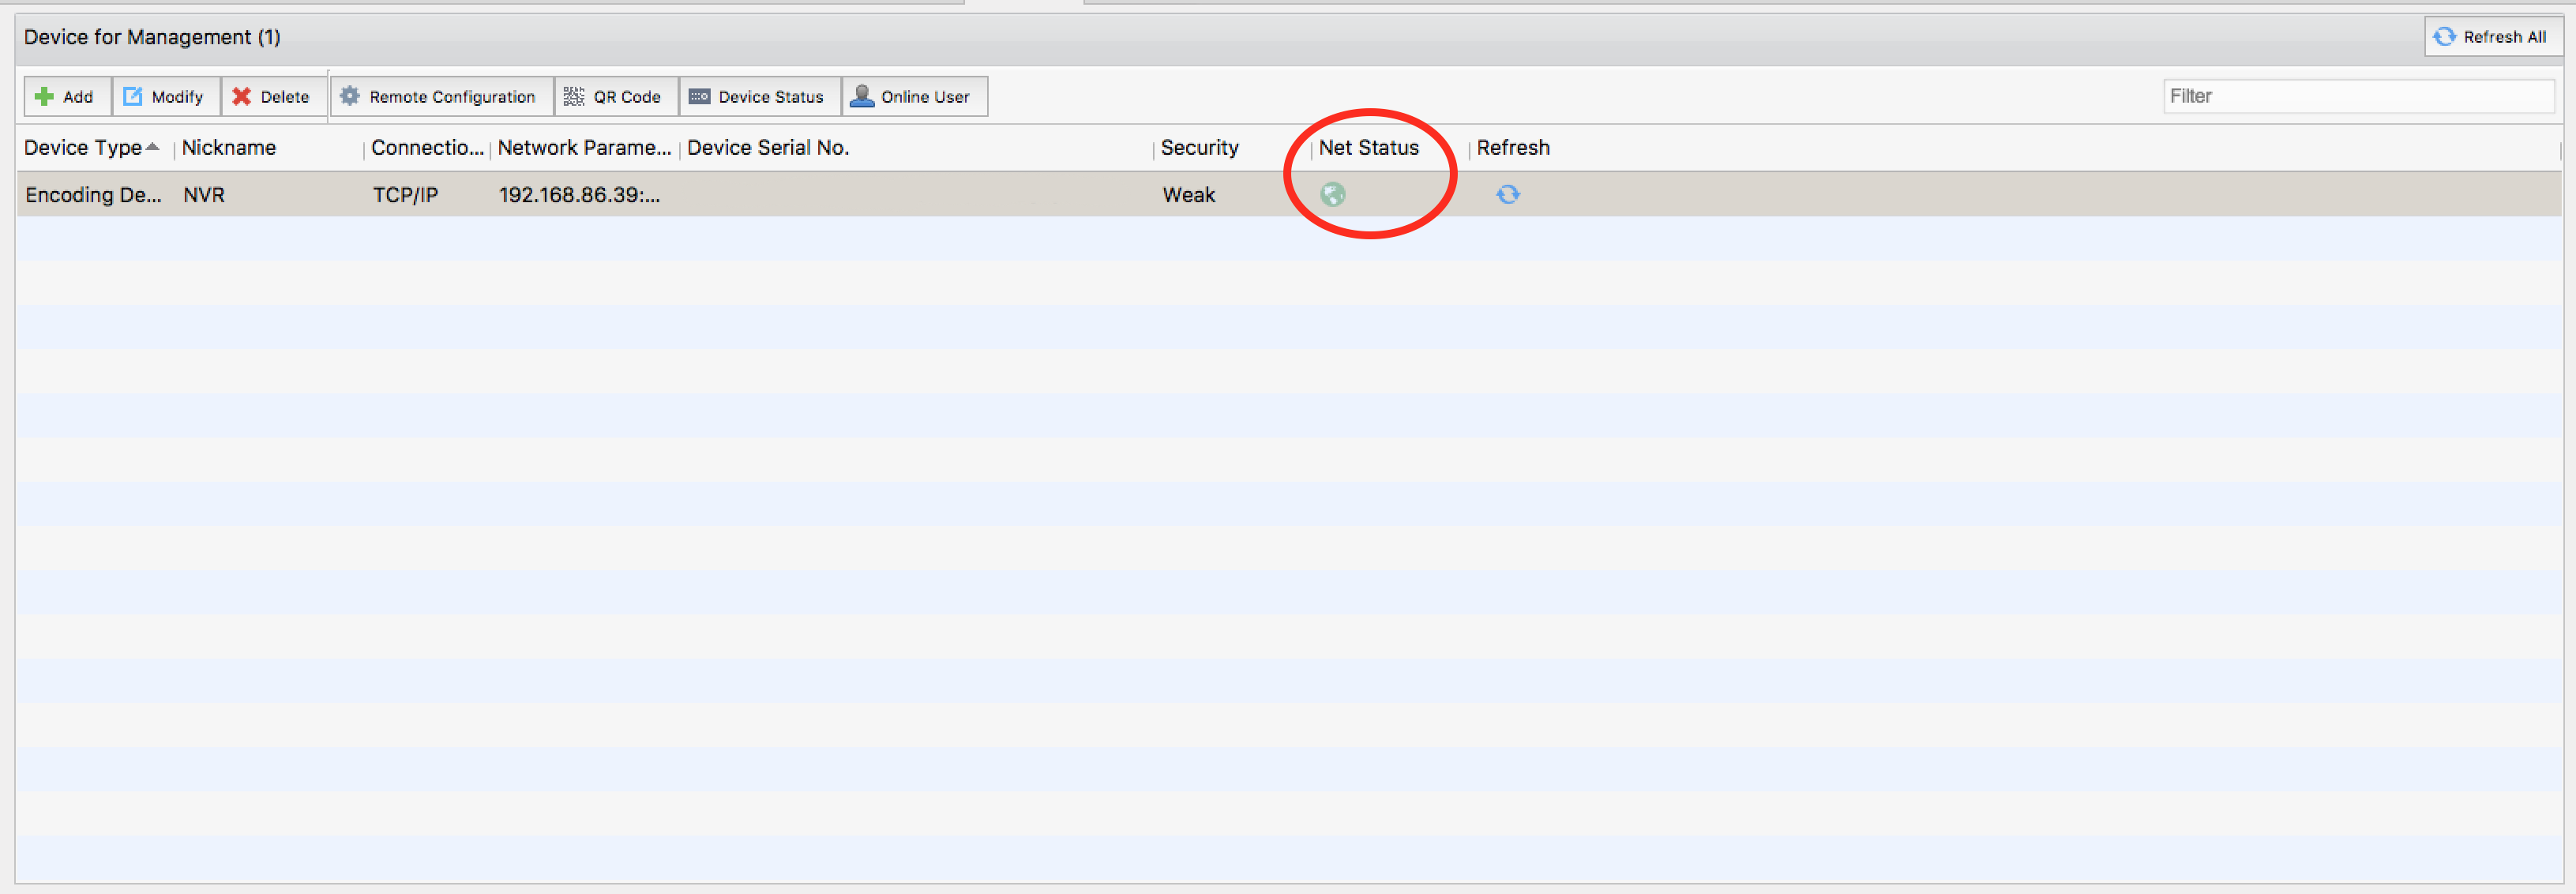Click the Device for Management (1) title
This screenshot has width=2576, height=894.
click(152, 37)
